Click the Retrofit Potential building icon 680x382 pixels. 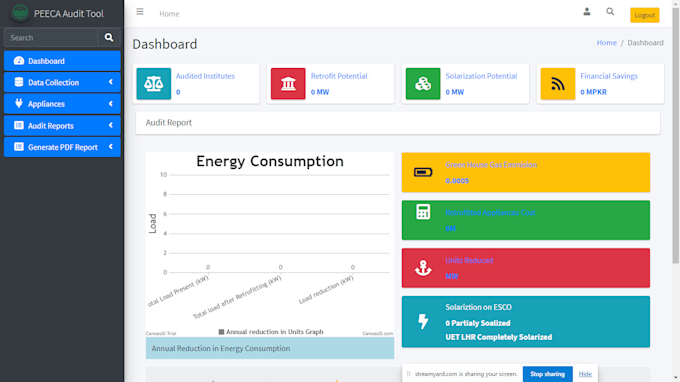tap(288, 84)
